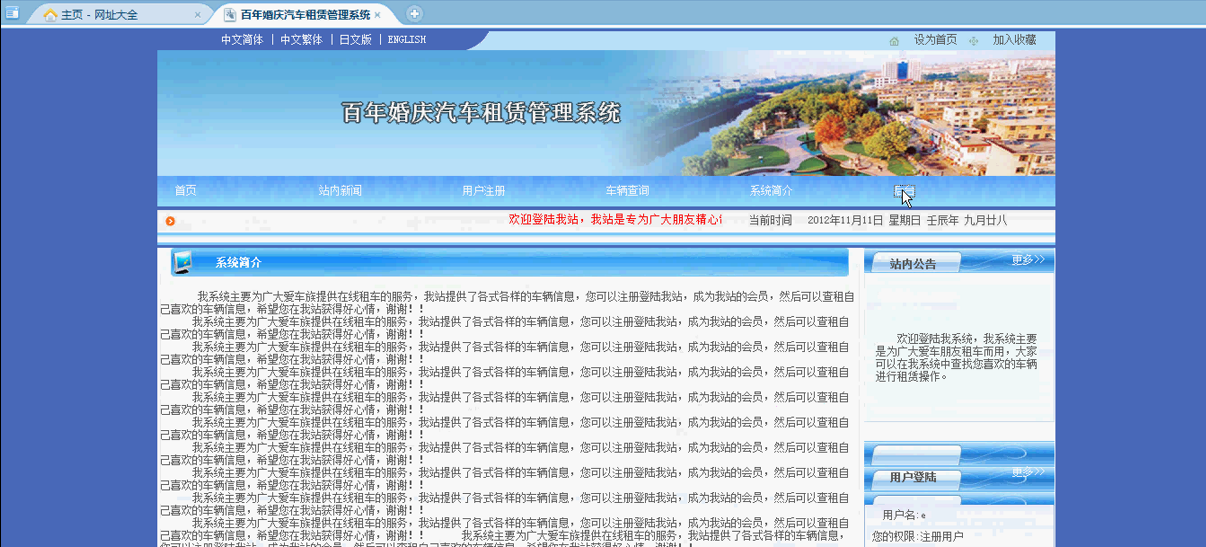Click the green icon beside 加入收藏
Screen dimensions: 1206x547
coord(974,41)
